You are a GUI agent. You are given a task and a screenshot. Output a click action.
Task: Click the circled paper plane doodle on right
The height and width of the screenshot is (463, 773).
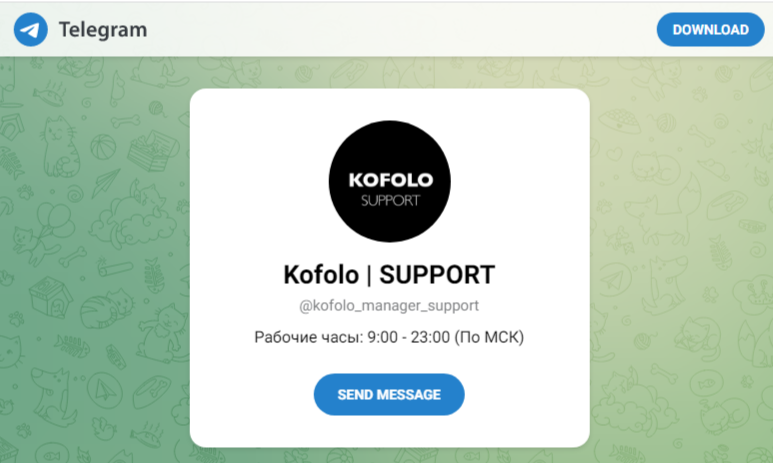(614, 281)
